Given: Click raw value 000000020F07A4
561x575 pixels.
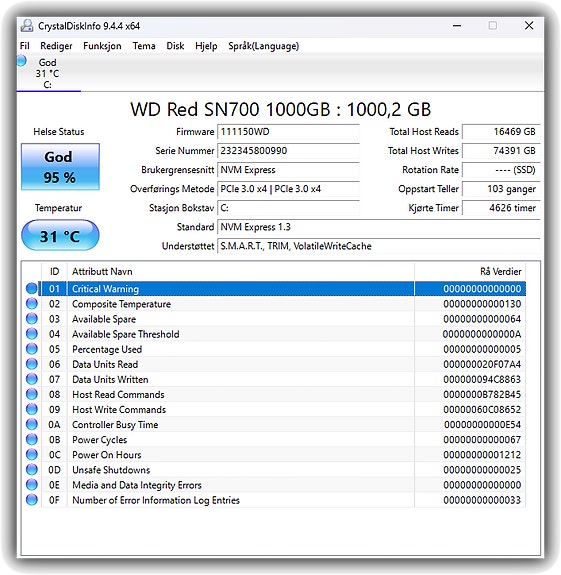Looking at the screenshot, I should 482,364.
